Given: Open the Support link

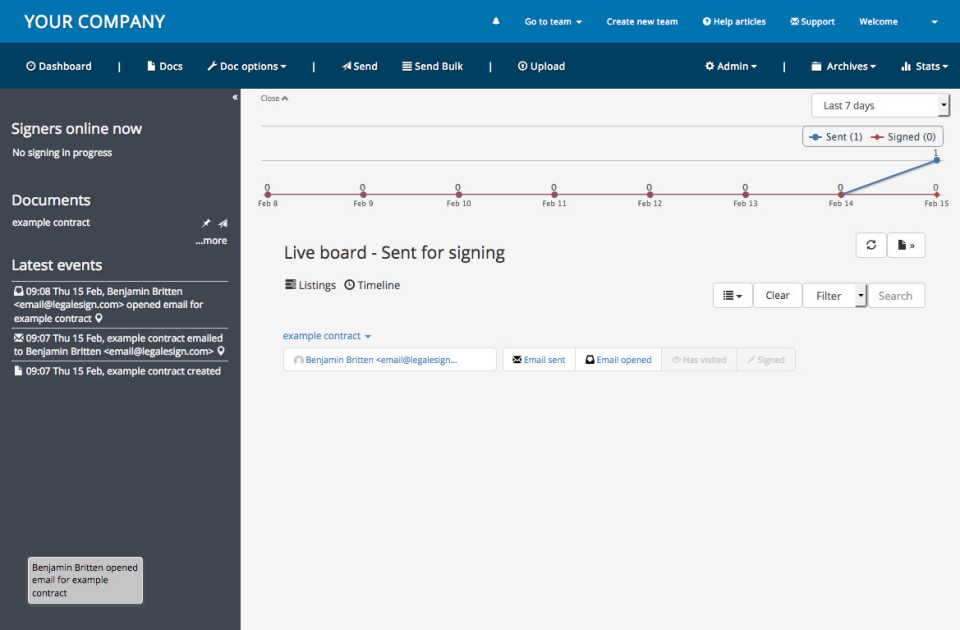Looking at the screenshot, I should [x=812, y=21].
